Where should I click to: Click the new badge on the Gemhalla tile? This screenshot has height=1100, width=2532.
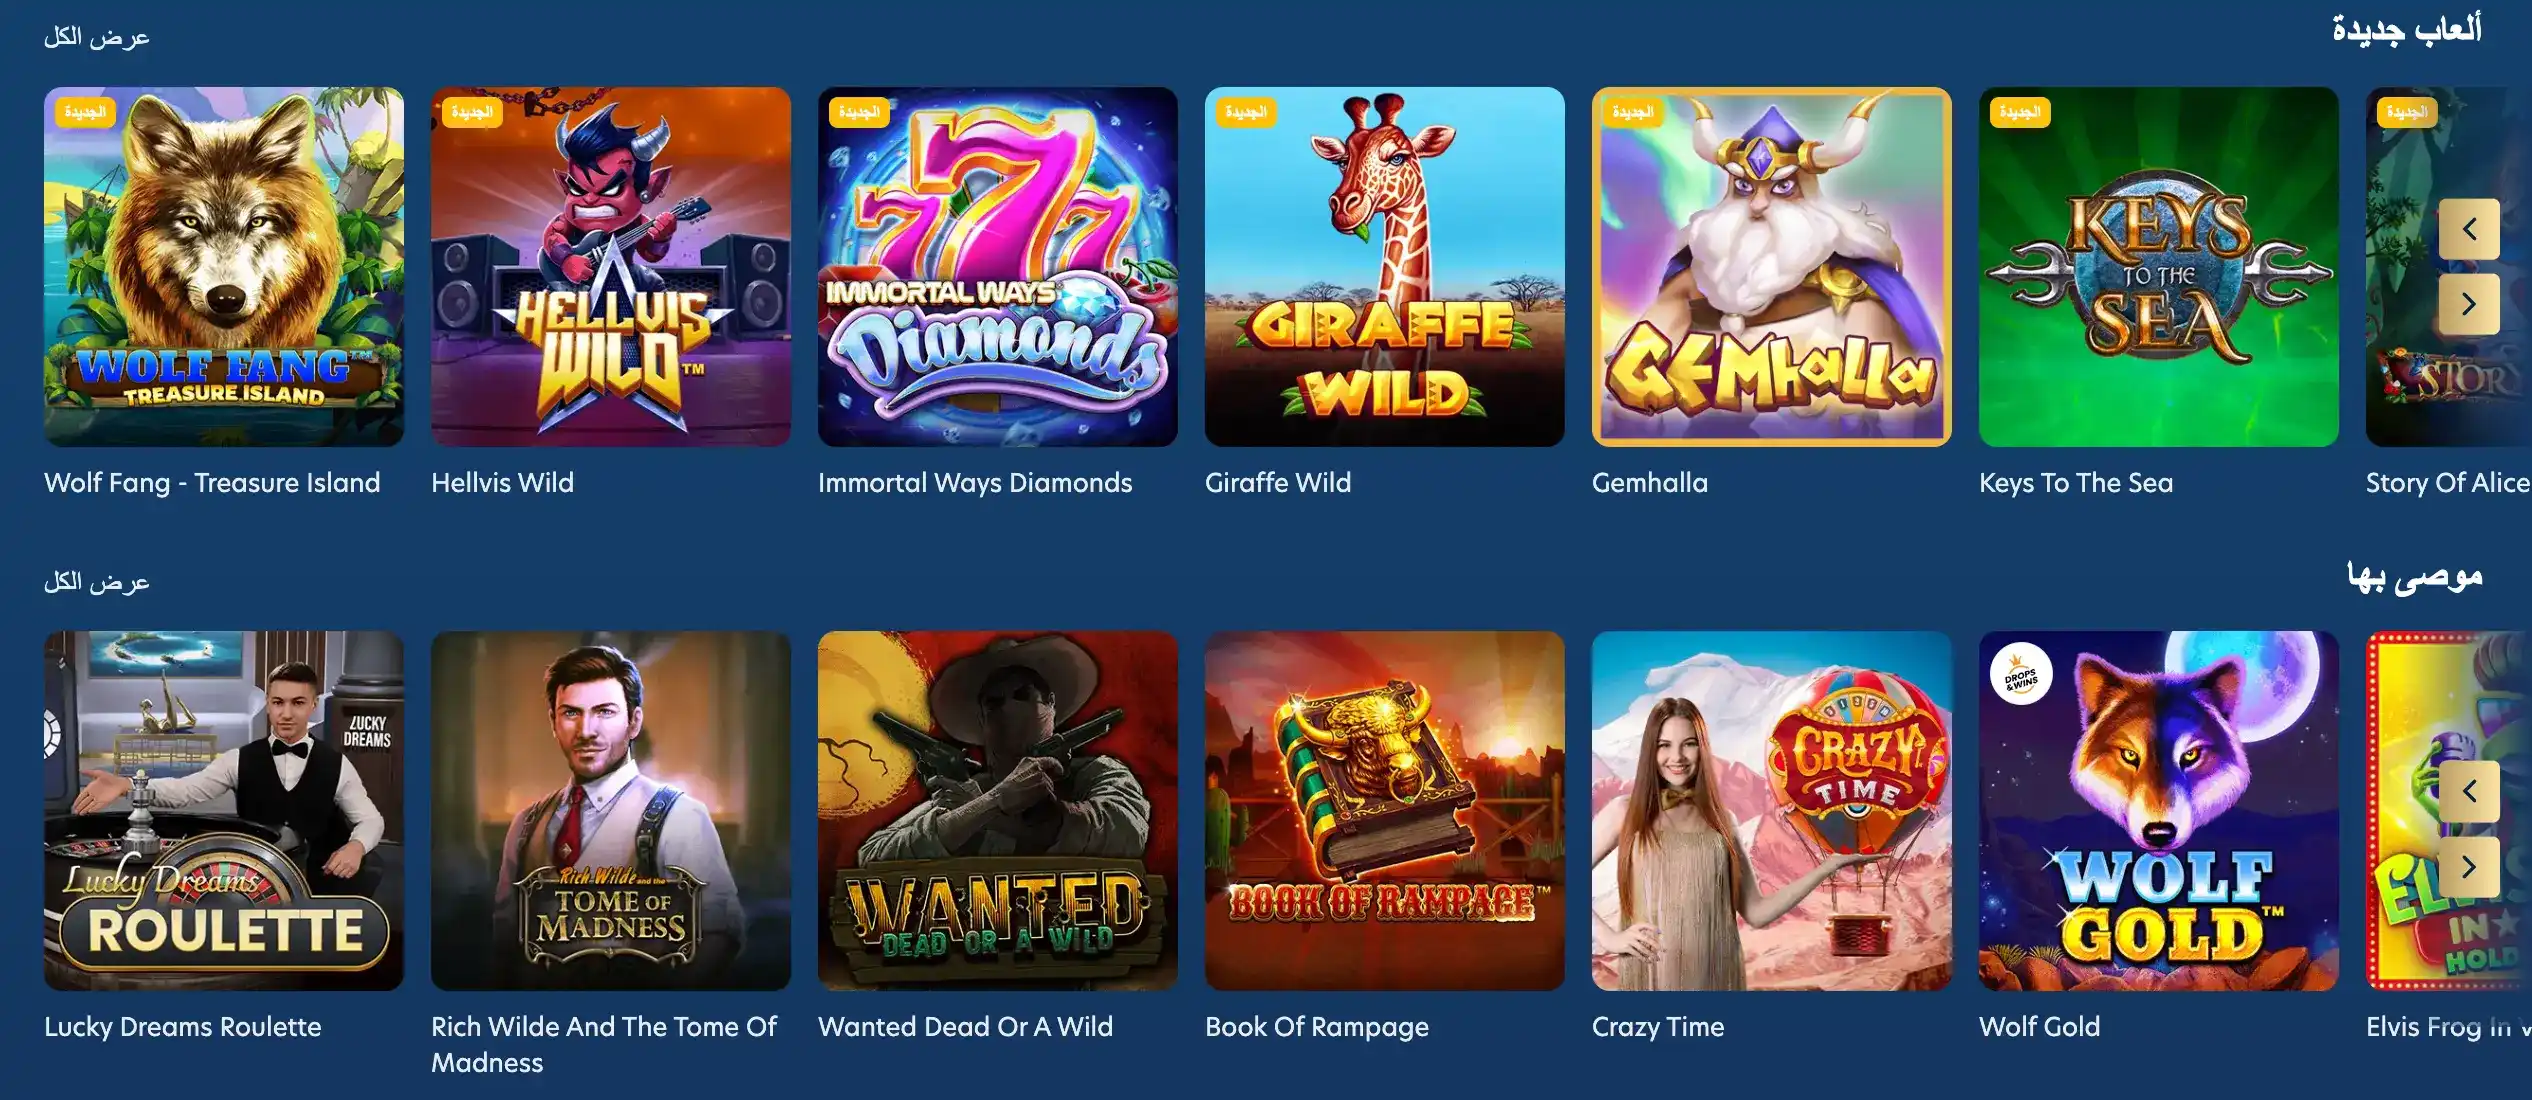(1632, 112)
